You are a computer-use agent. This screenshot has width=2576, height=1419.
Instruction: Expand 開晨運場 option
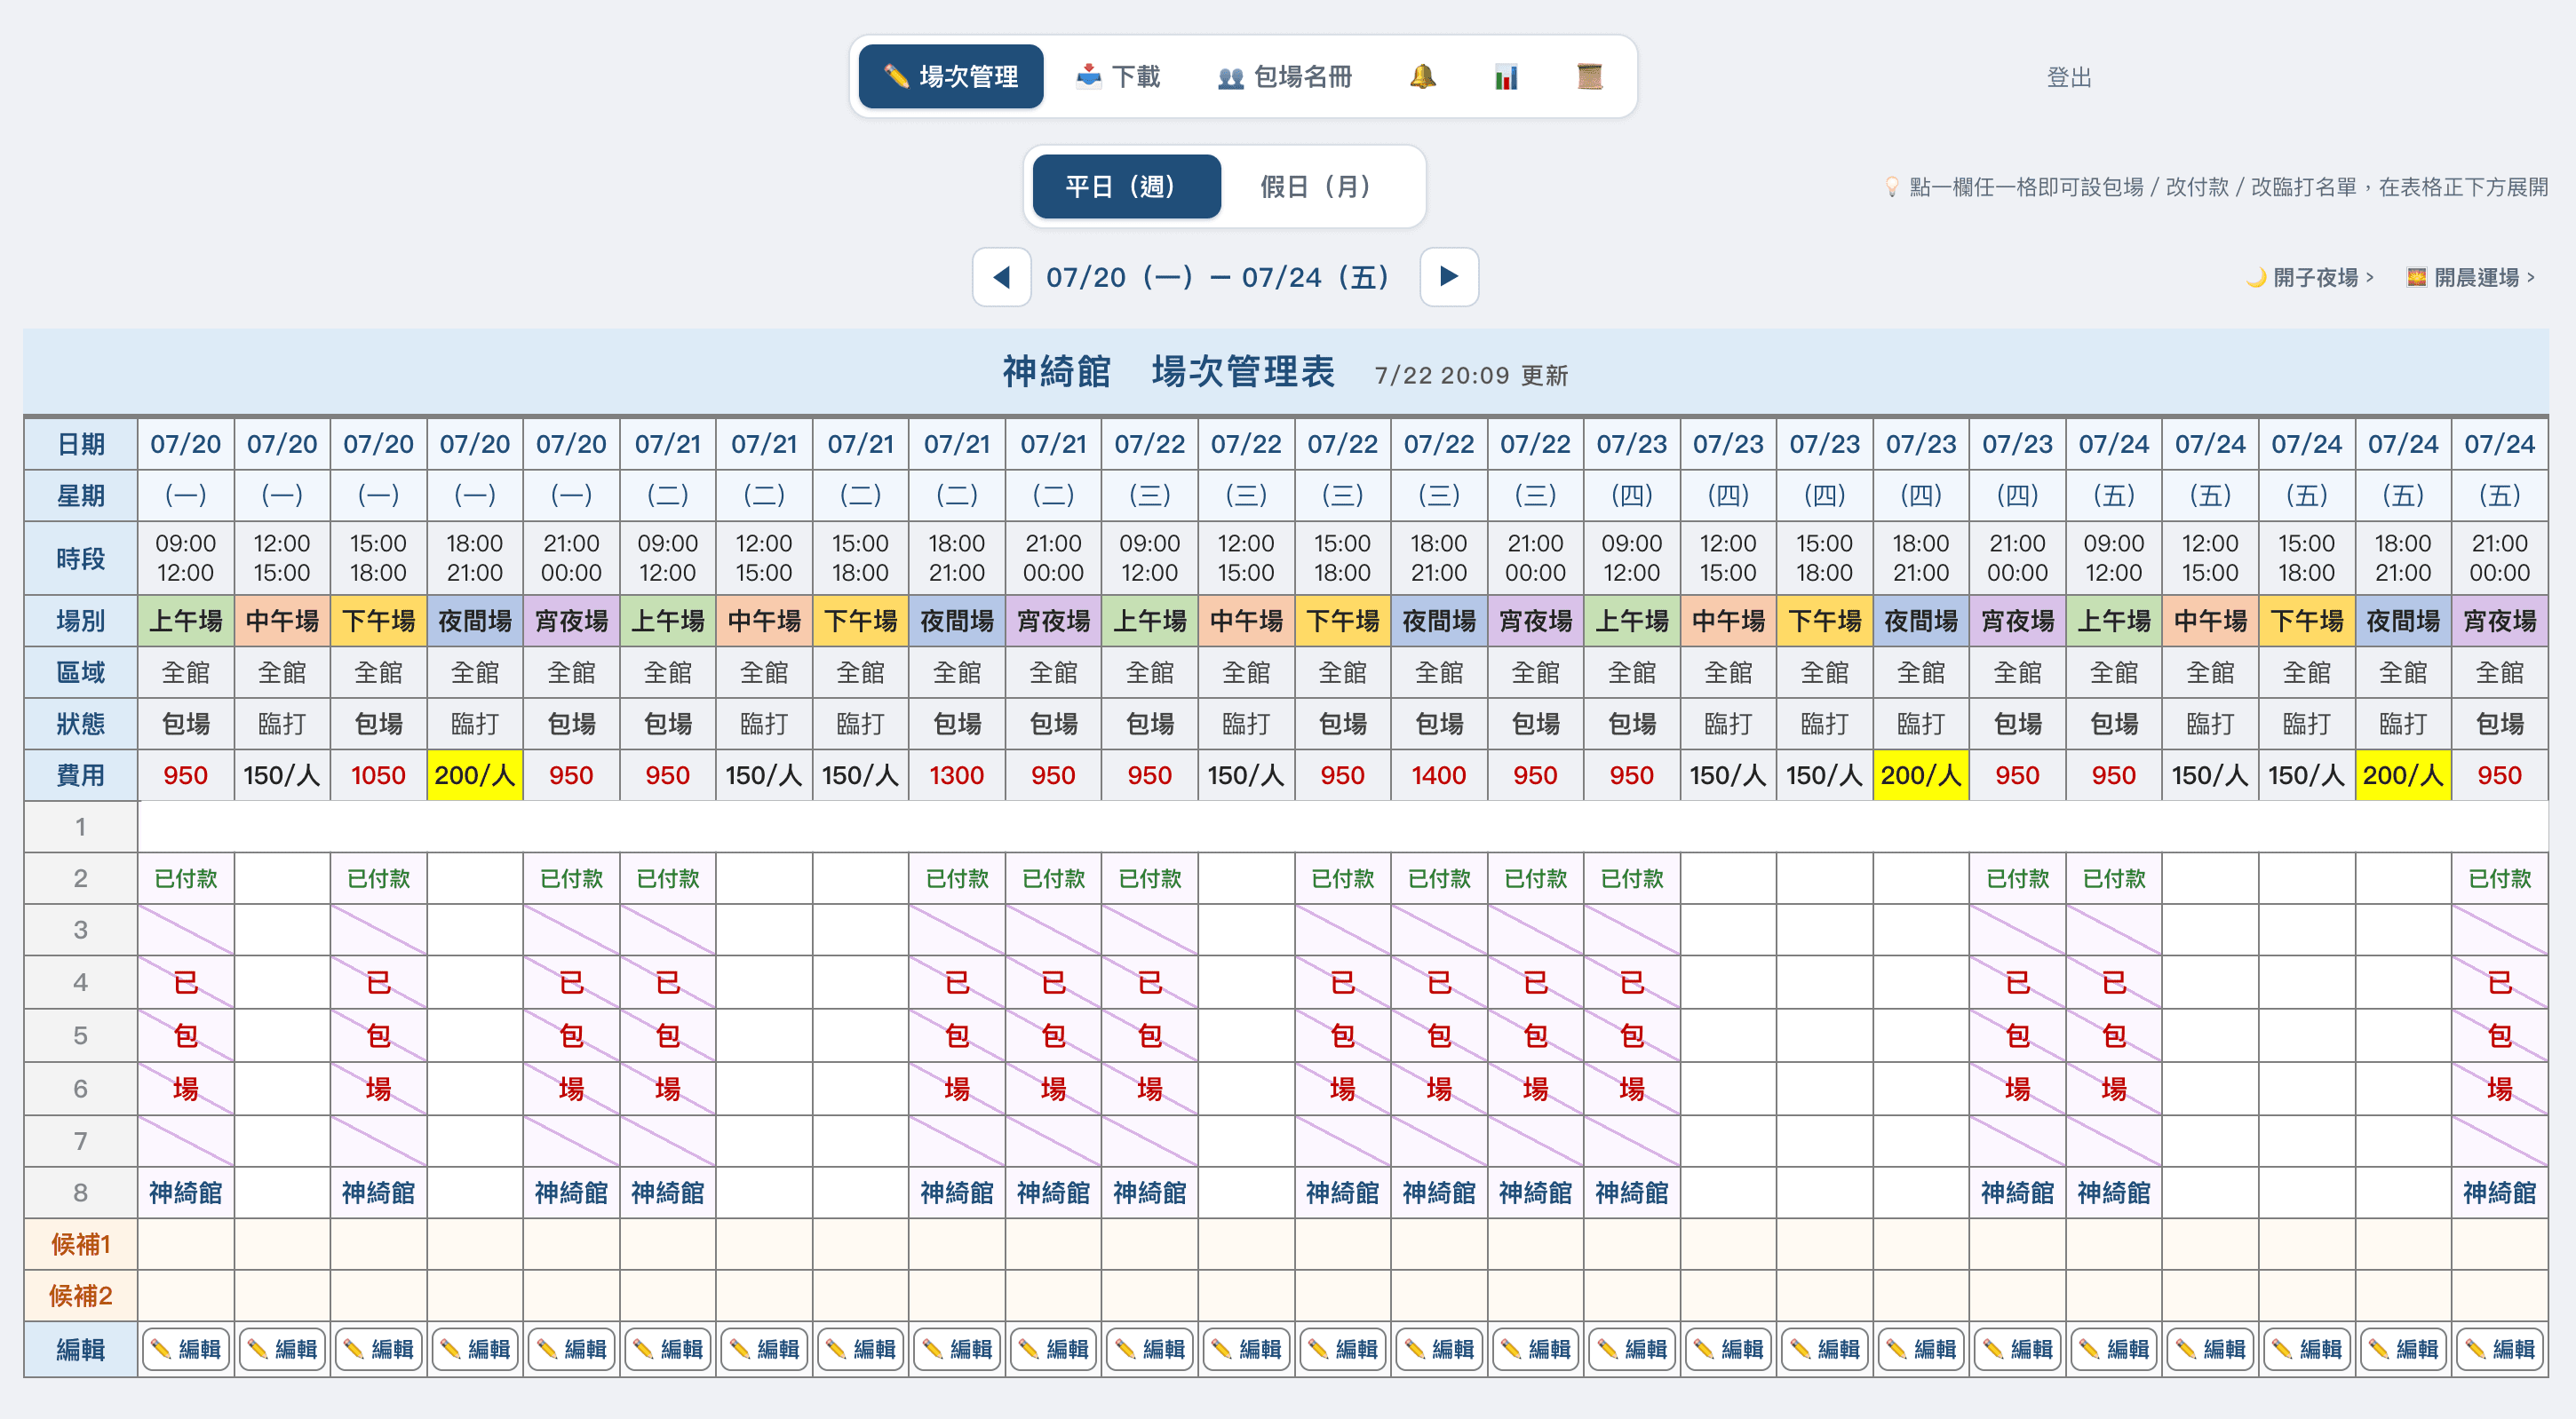click(x=2470, y=277)
